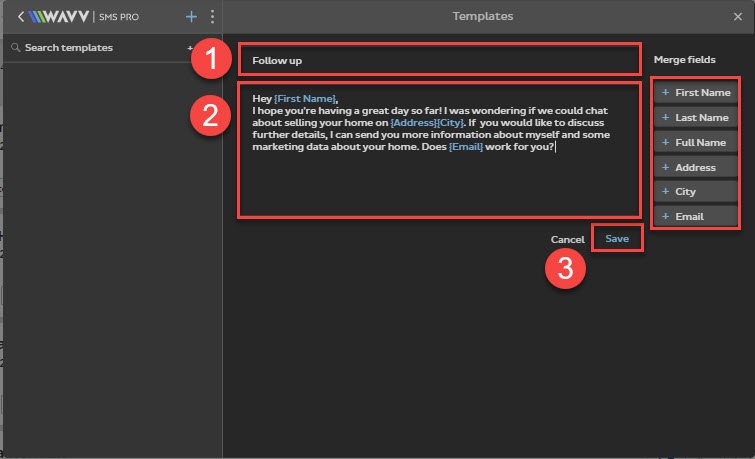Viewport: 755px width, 459px height.
Task: Insert the Address merge field
Action: click(695, 167)
